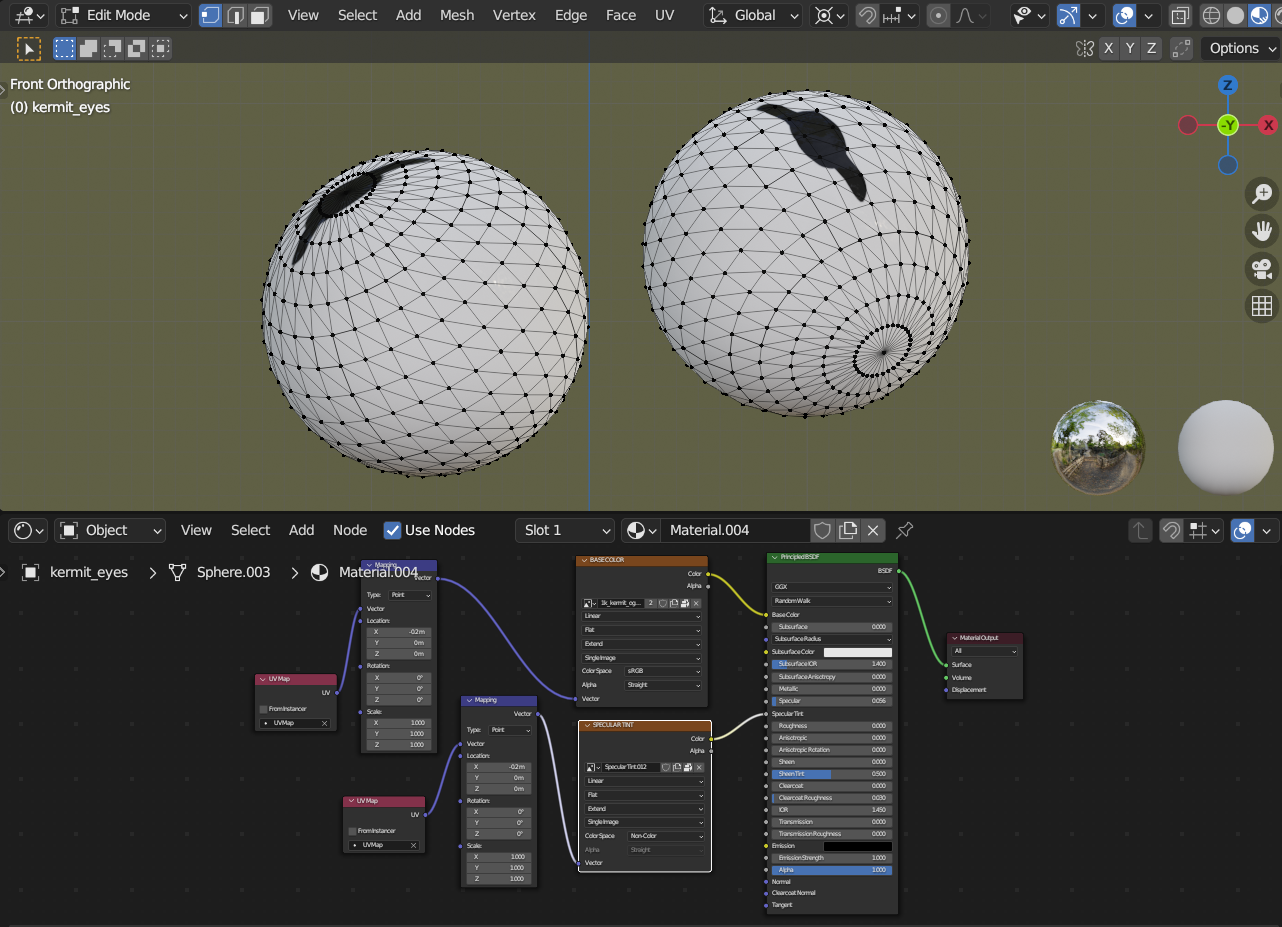Viewport: 1282px width, 927px height.
Task: Pin the node editor material
Action: pos(905,530)
